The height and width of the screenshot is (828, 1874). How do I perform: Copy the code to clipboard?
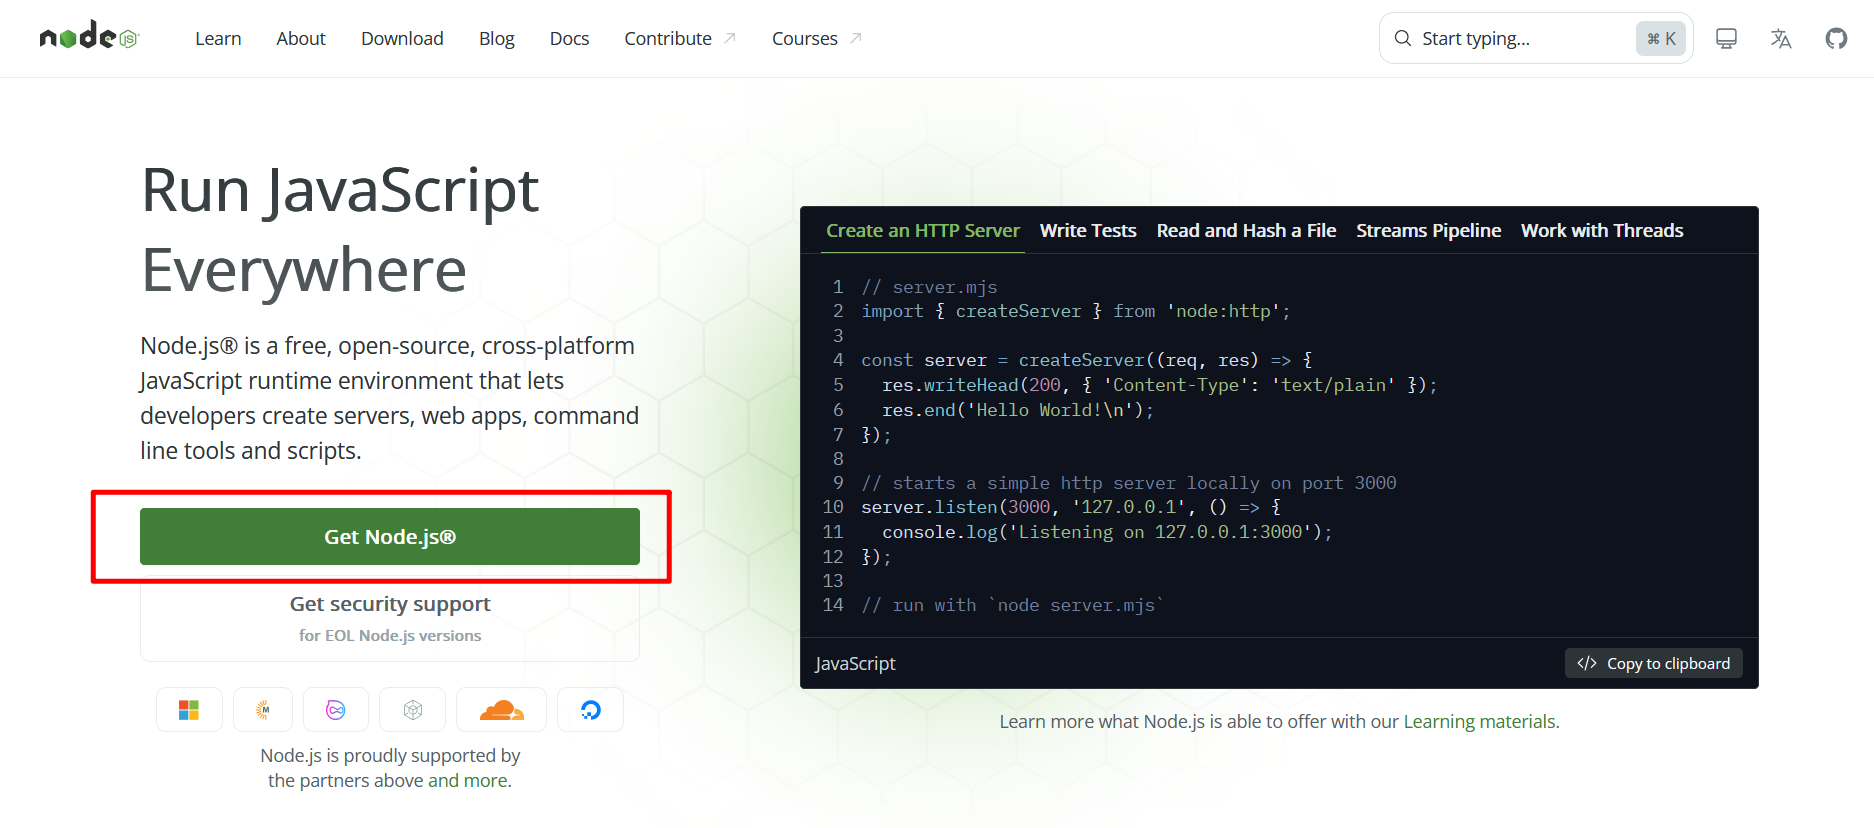pyautogui.click(x=1654, y=664)
